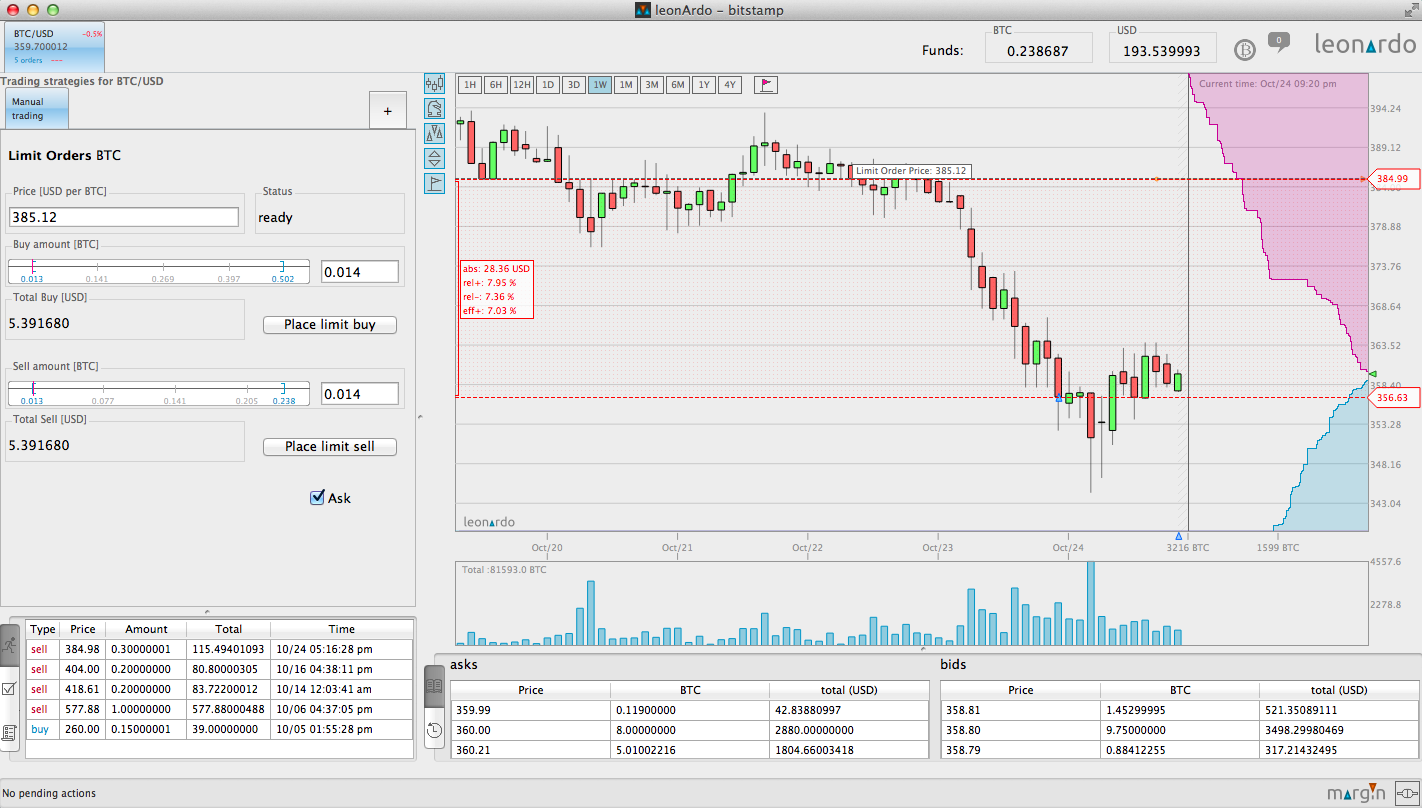This screenshot has height=808, width=1422.
Task: Click Place limit buy button
Action: click(330, 325)
